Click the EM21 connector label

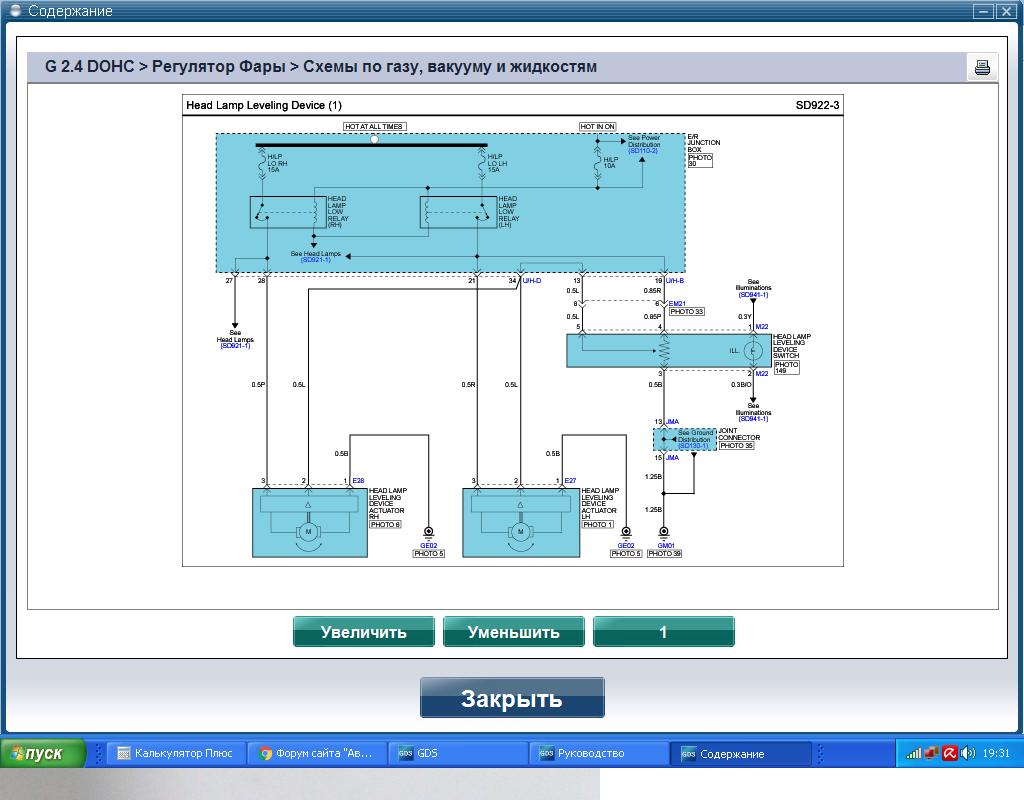[677, 304]
